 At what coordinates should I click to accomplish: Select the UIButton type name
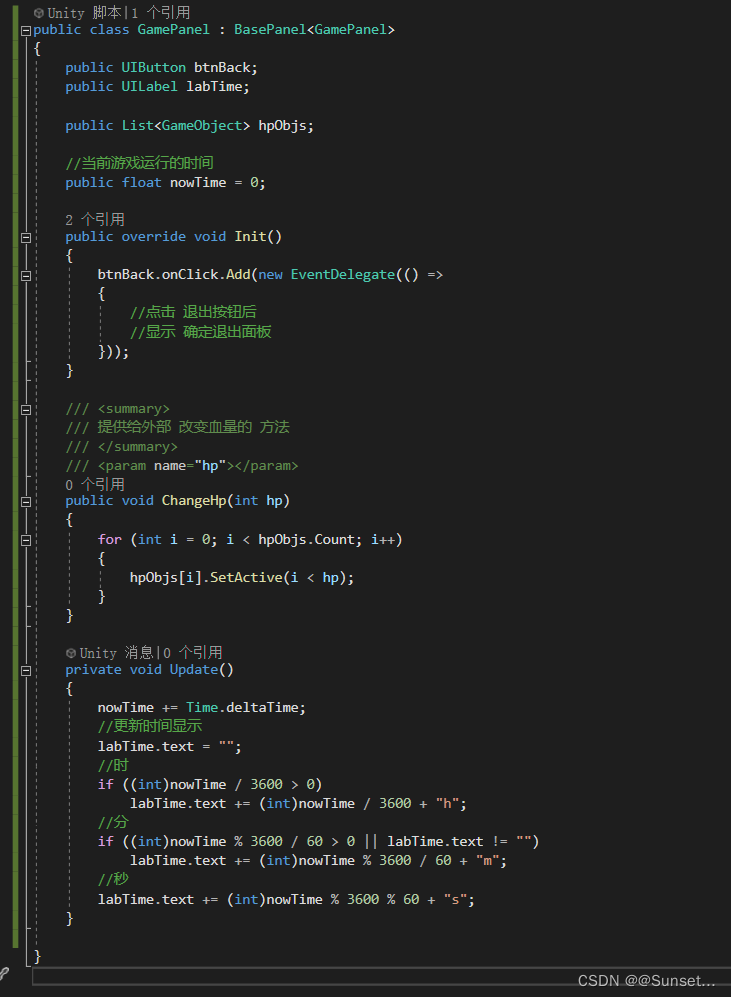pos(154,68)
